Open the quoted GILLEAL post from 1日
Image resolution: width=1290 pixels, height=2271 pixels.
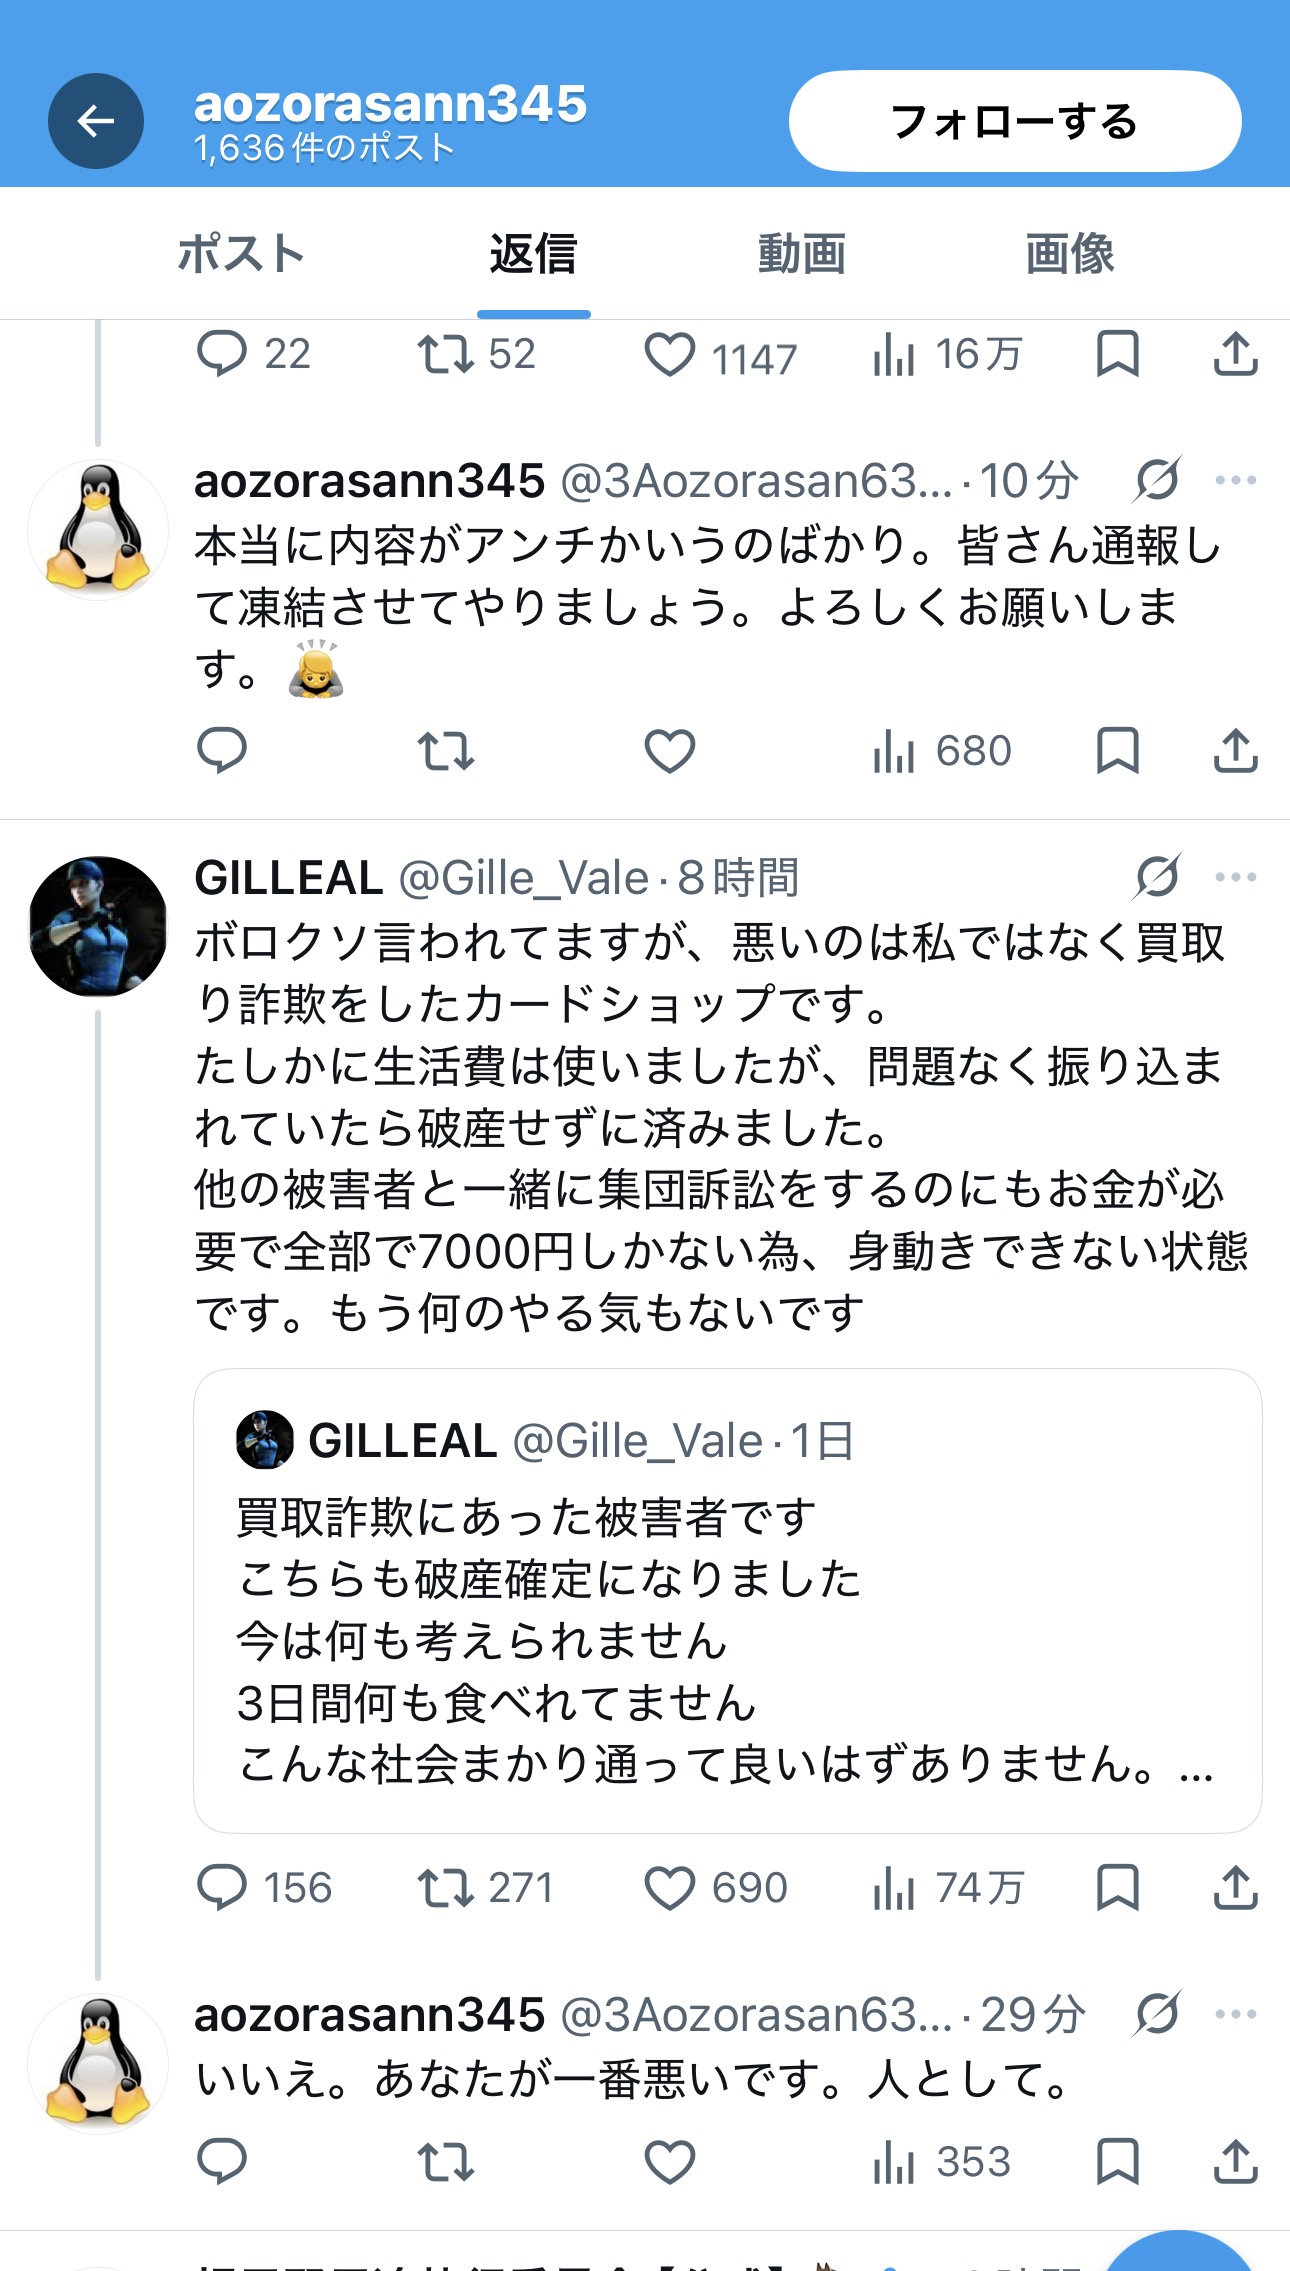(x=728, y=1601)
